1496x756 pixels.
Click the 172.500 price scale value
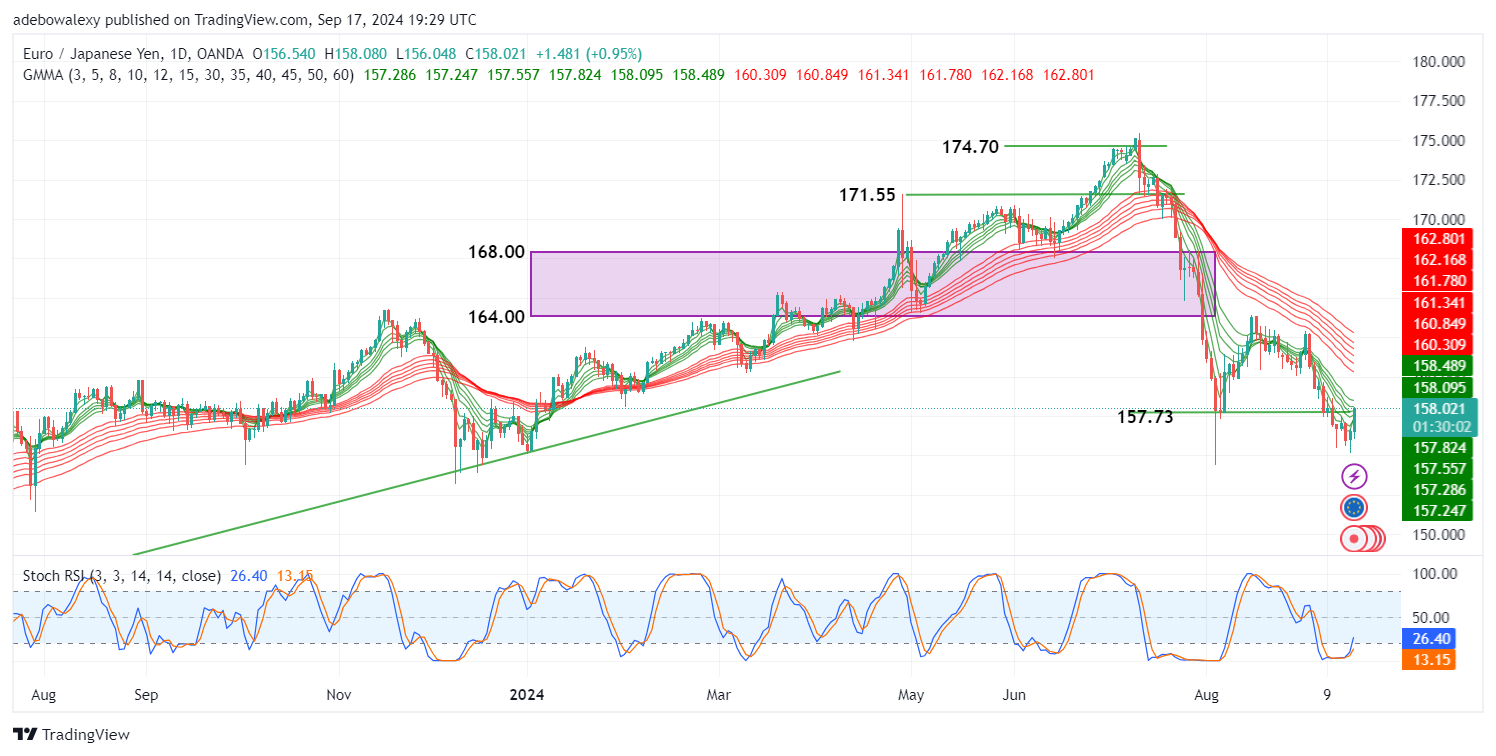1437,180
